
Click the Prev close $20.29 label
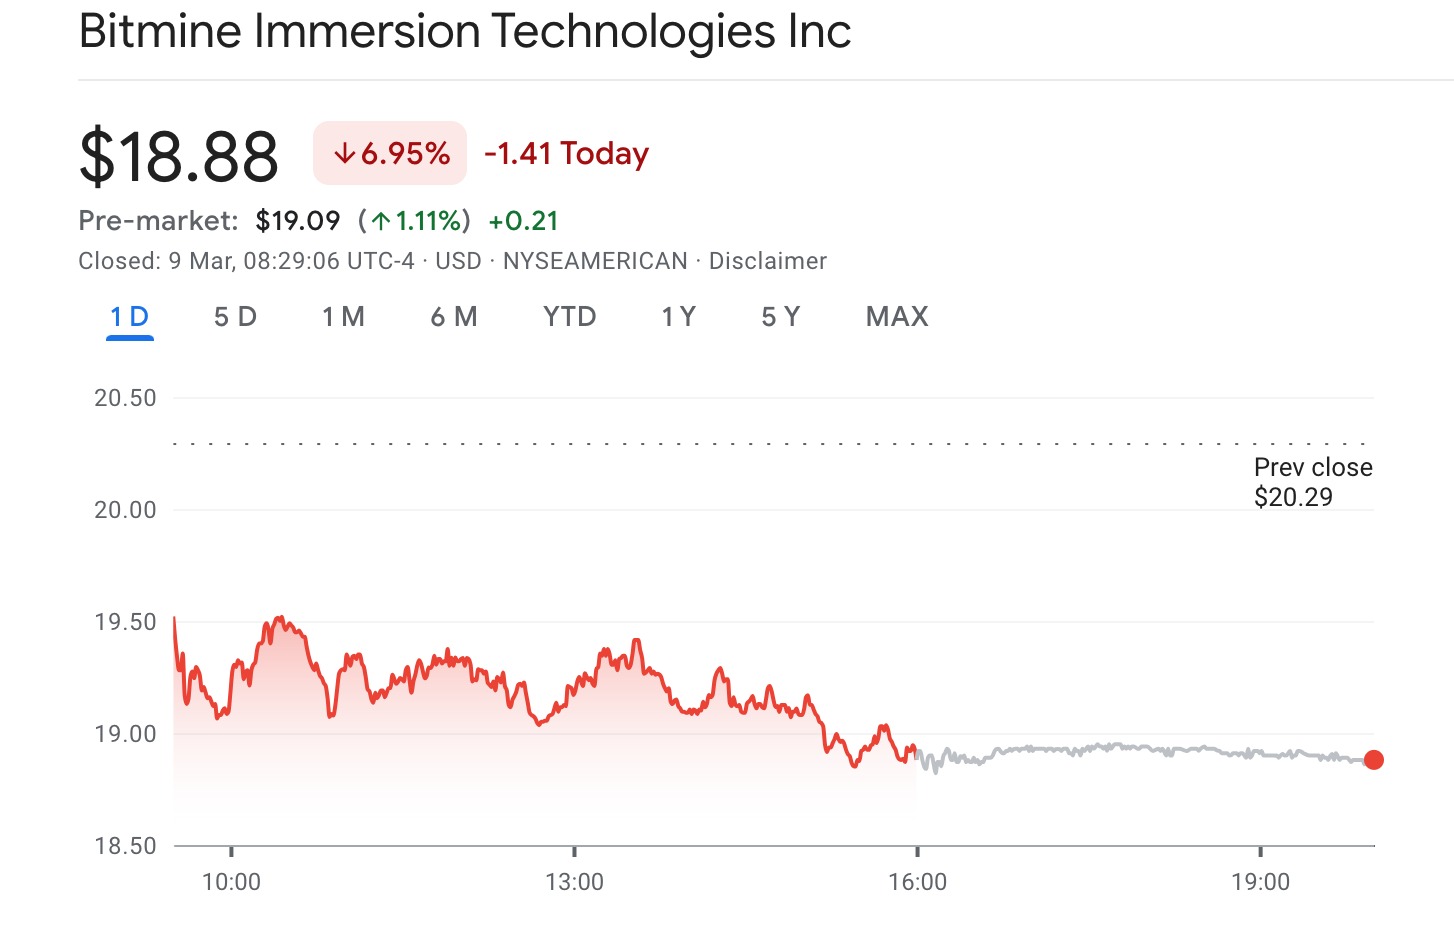click(x=1312, y=482)
